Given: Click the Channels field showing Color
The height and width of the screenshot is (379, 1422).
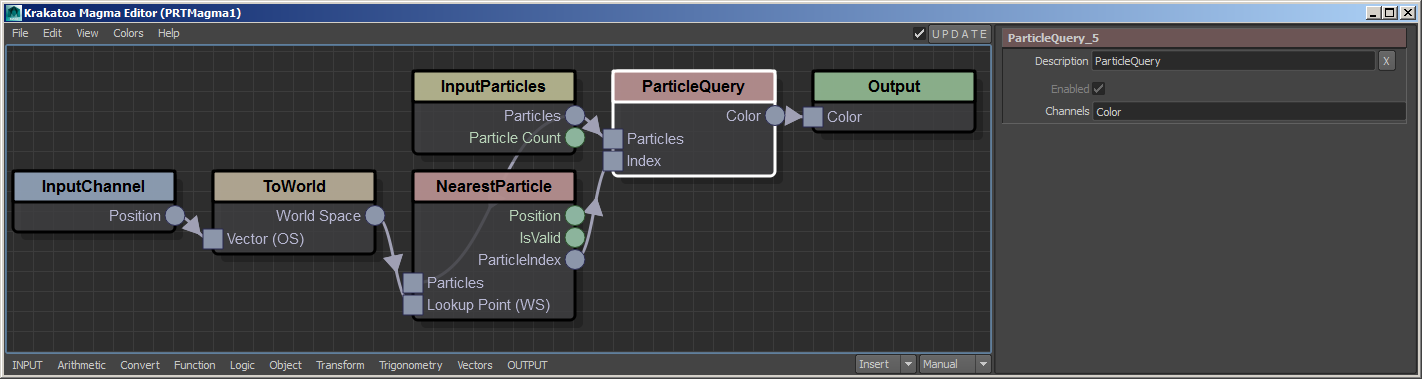Looking at the screenshot, I should [x=1248, y=112].
